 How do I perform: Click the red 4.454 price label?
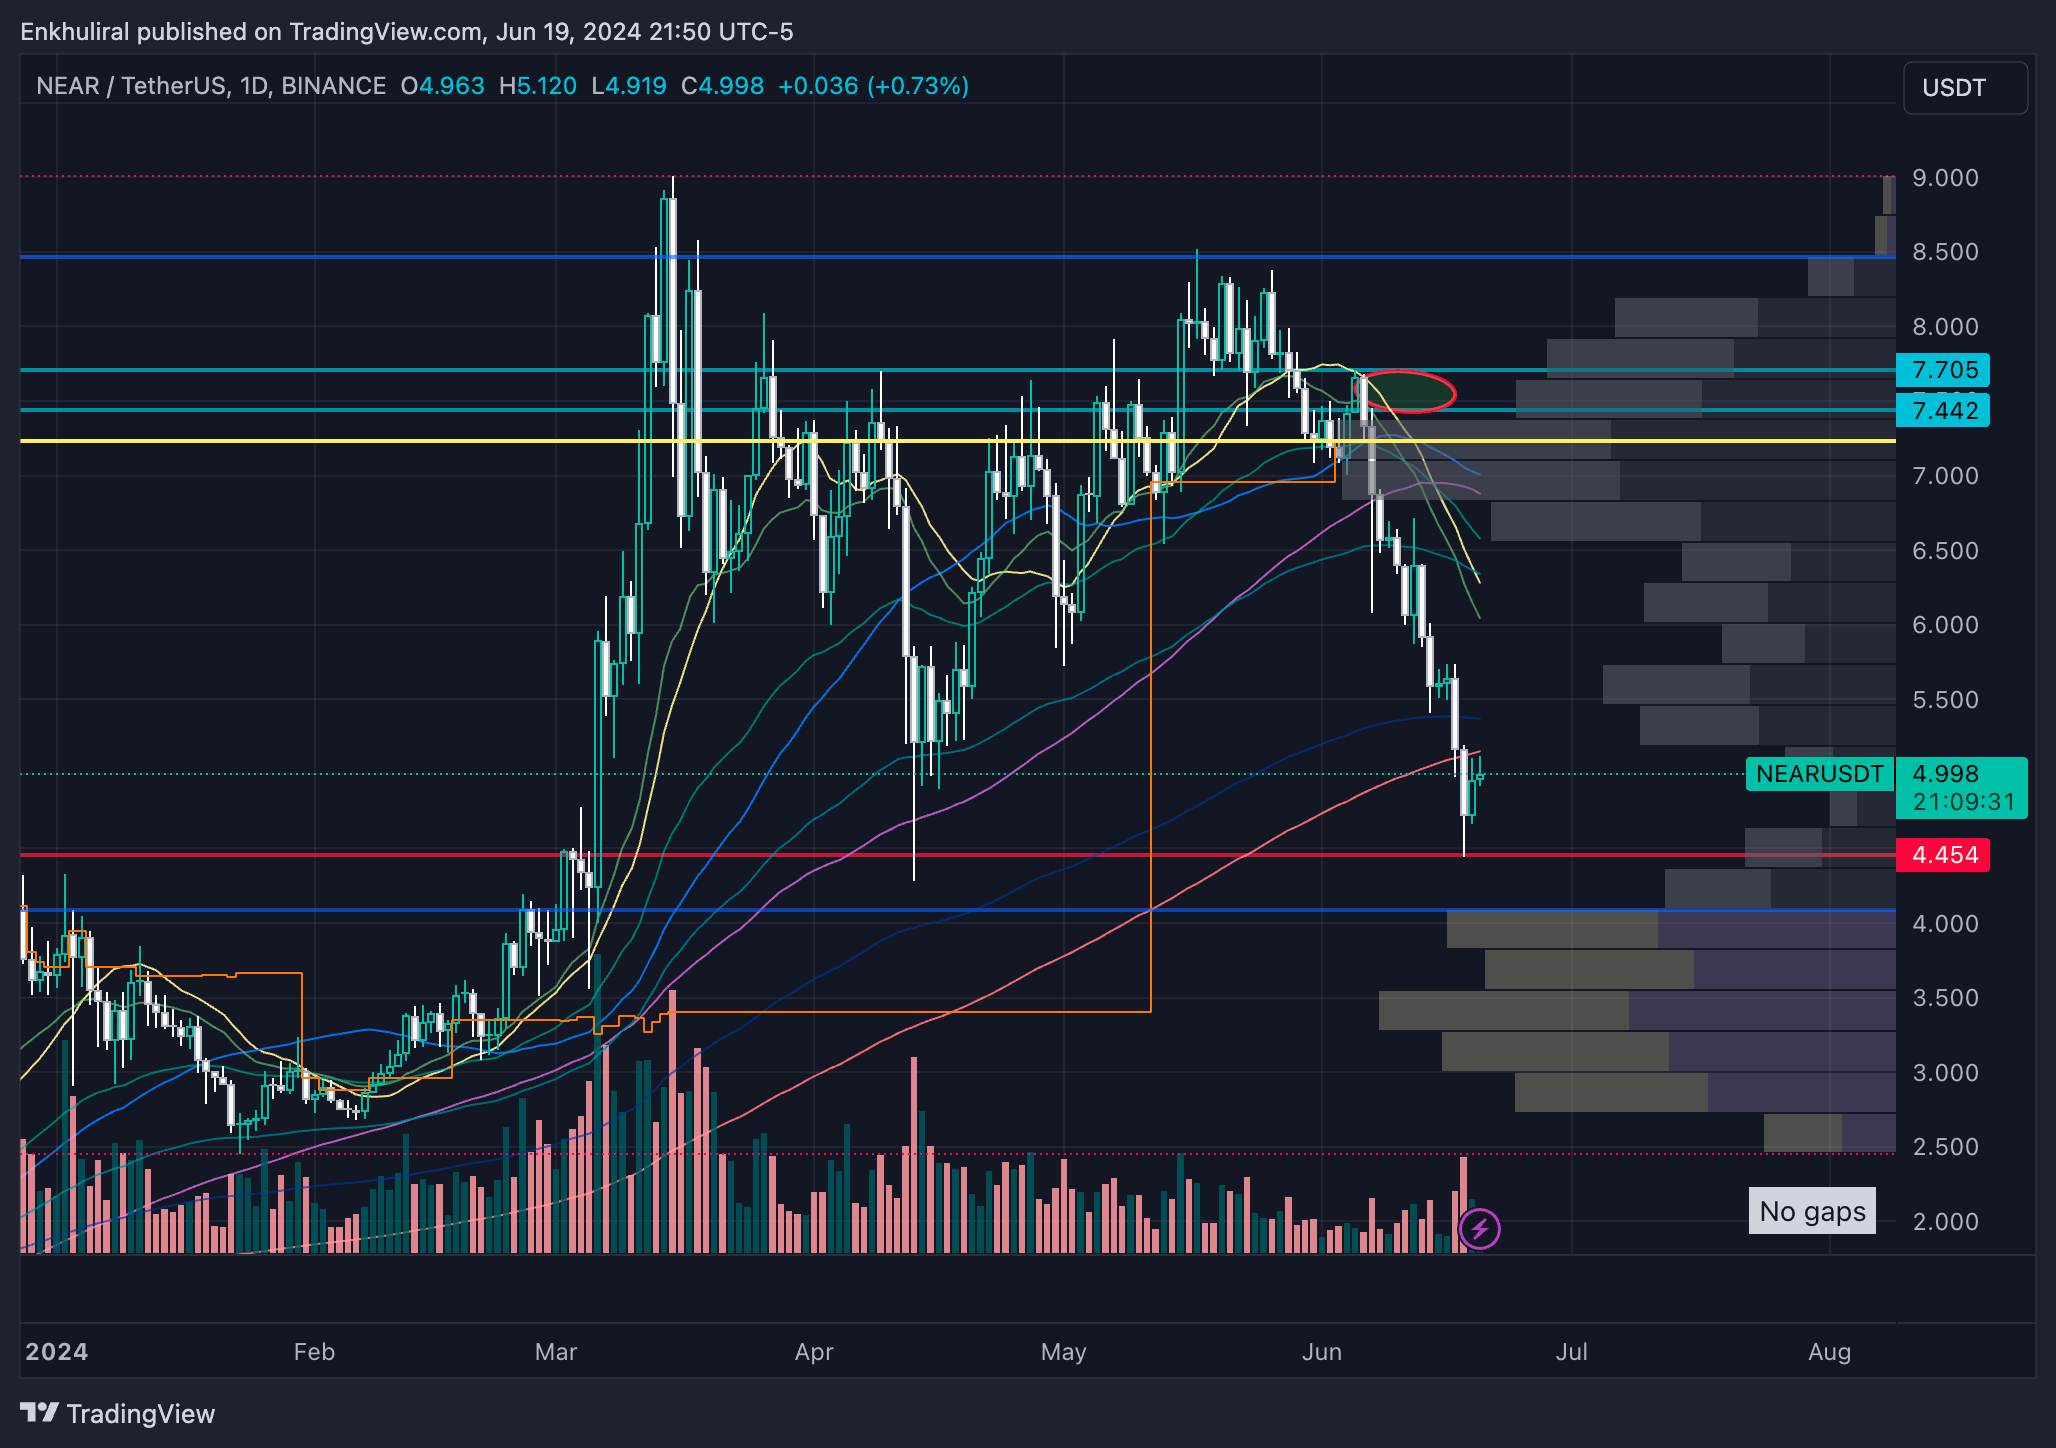click(x=1943, y=855)
